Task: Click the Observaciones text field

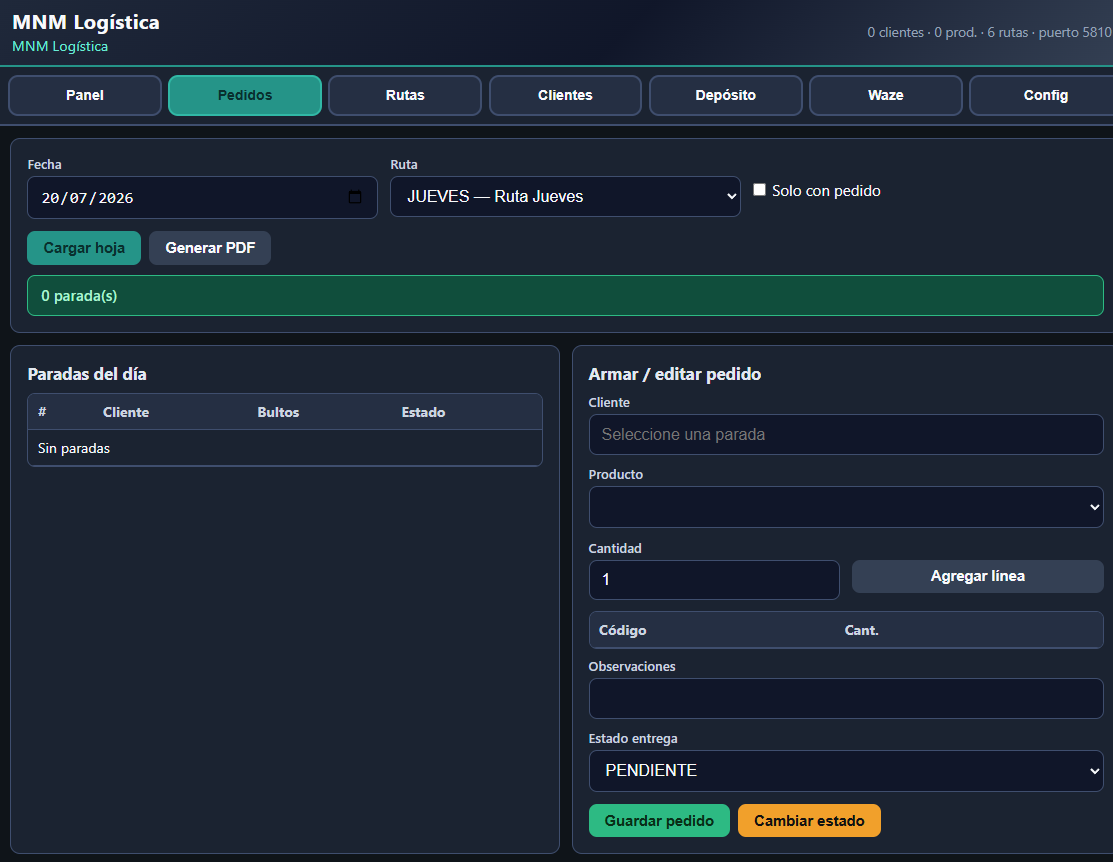Action: coord(845,698)
